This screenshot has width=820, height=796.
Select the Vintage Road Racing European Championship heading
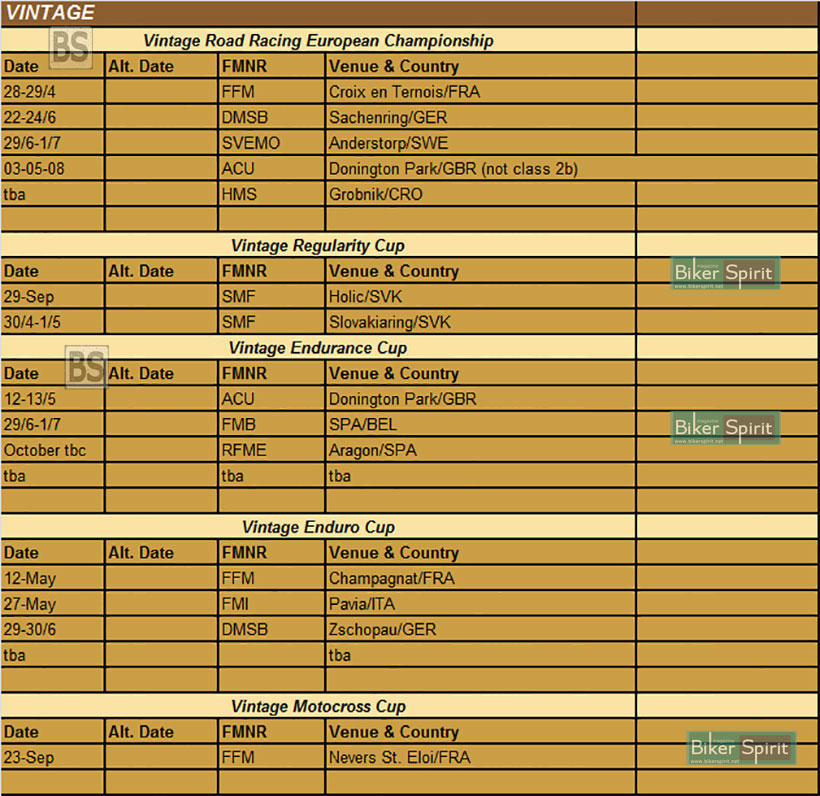tap(318, 41)
